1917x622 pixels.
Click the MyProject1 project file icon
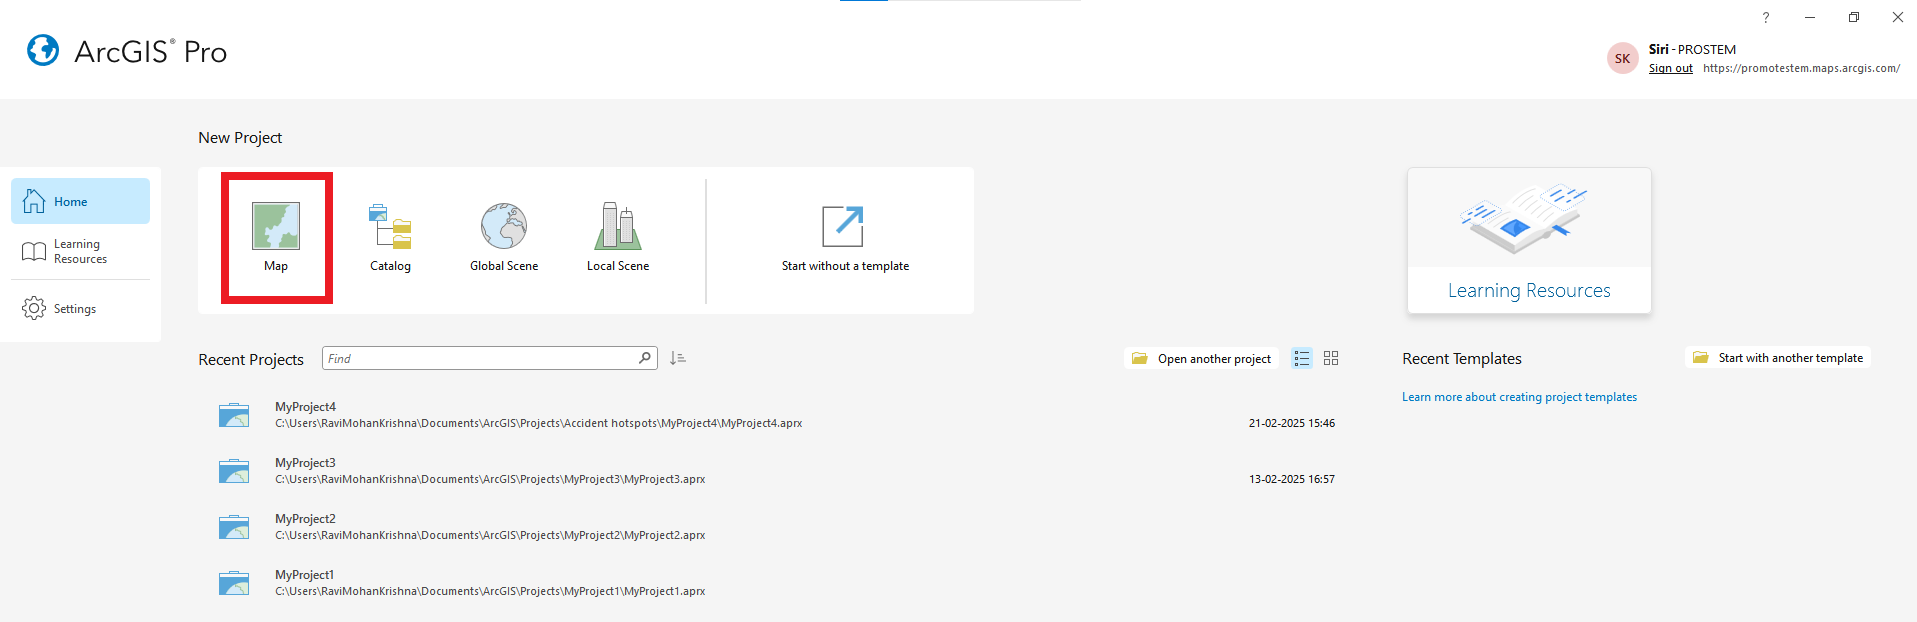click(234, 583)
